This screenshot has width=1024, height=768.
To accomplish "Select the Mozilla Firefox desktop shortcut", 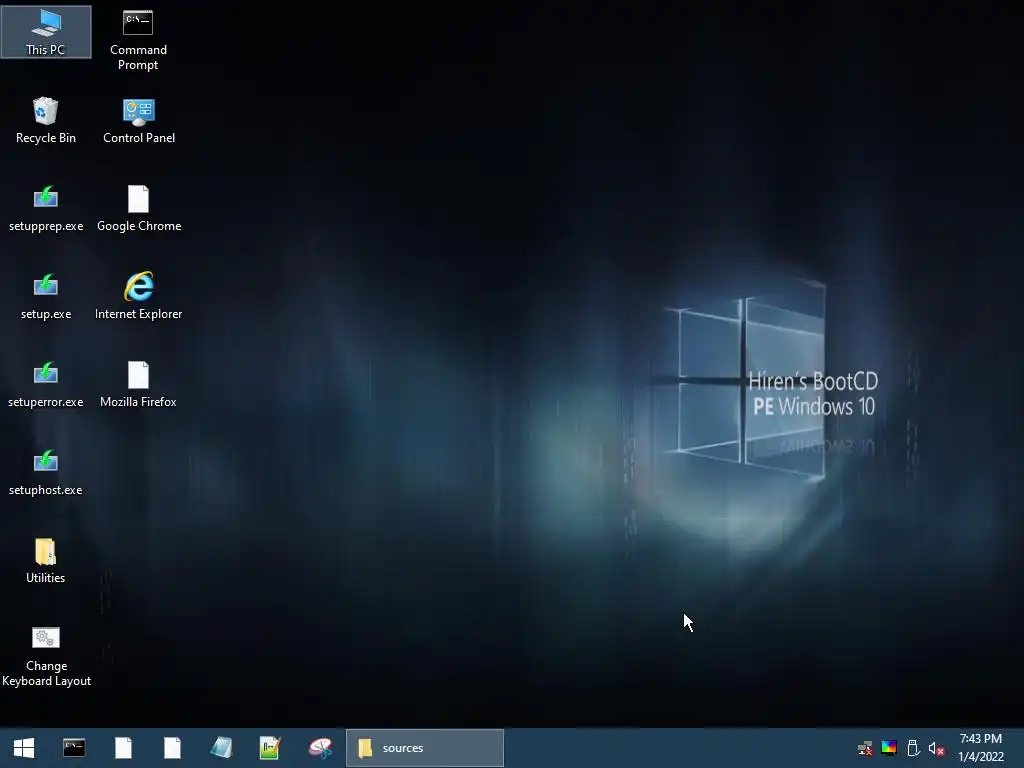I will pyautogui.click(x=138, y=385).
